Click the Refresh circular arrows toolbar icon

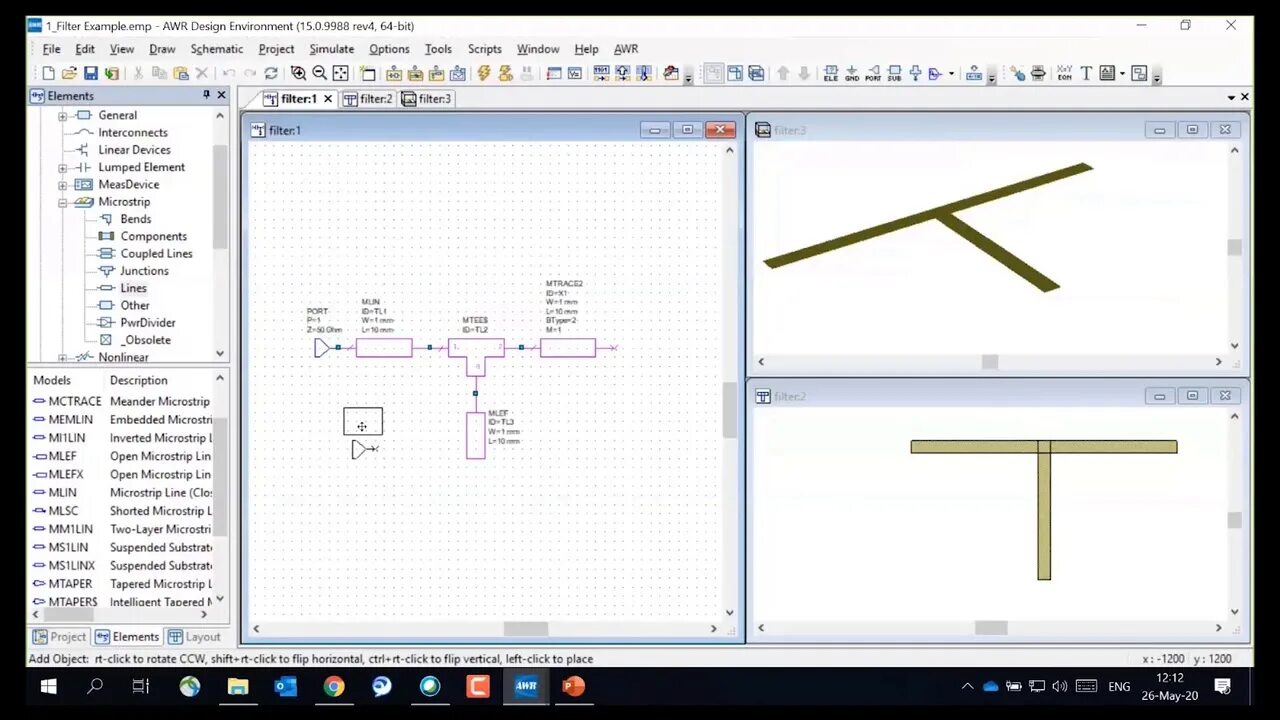271,73
